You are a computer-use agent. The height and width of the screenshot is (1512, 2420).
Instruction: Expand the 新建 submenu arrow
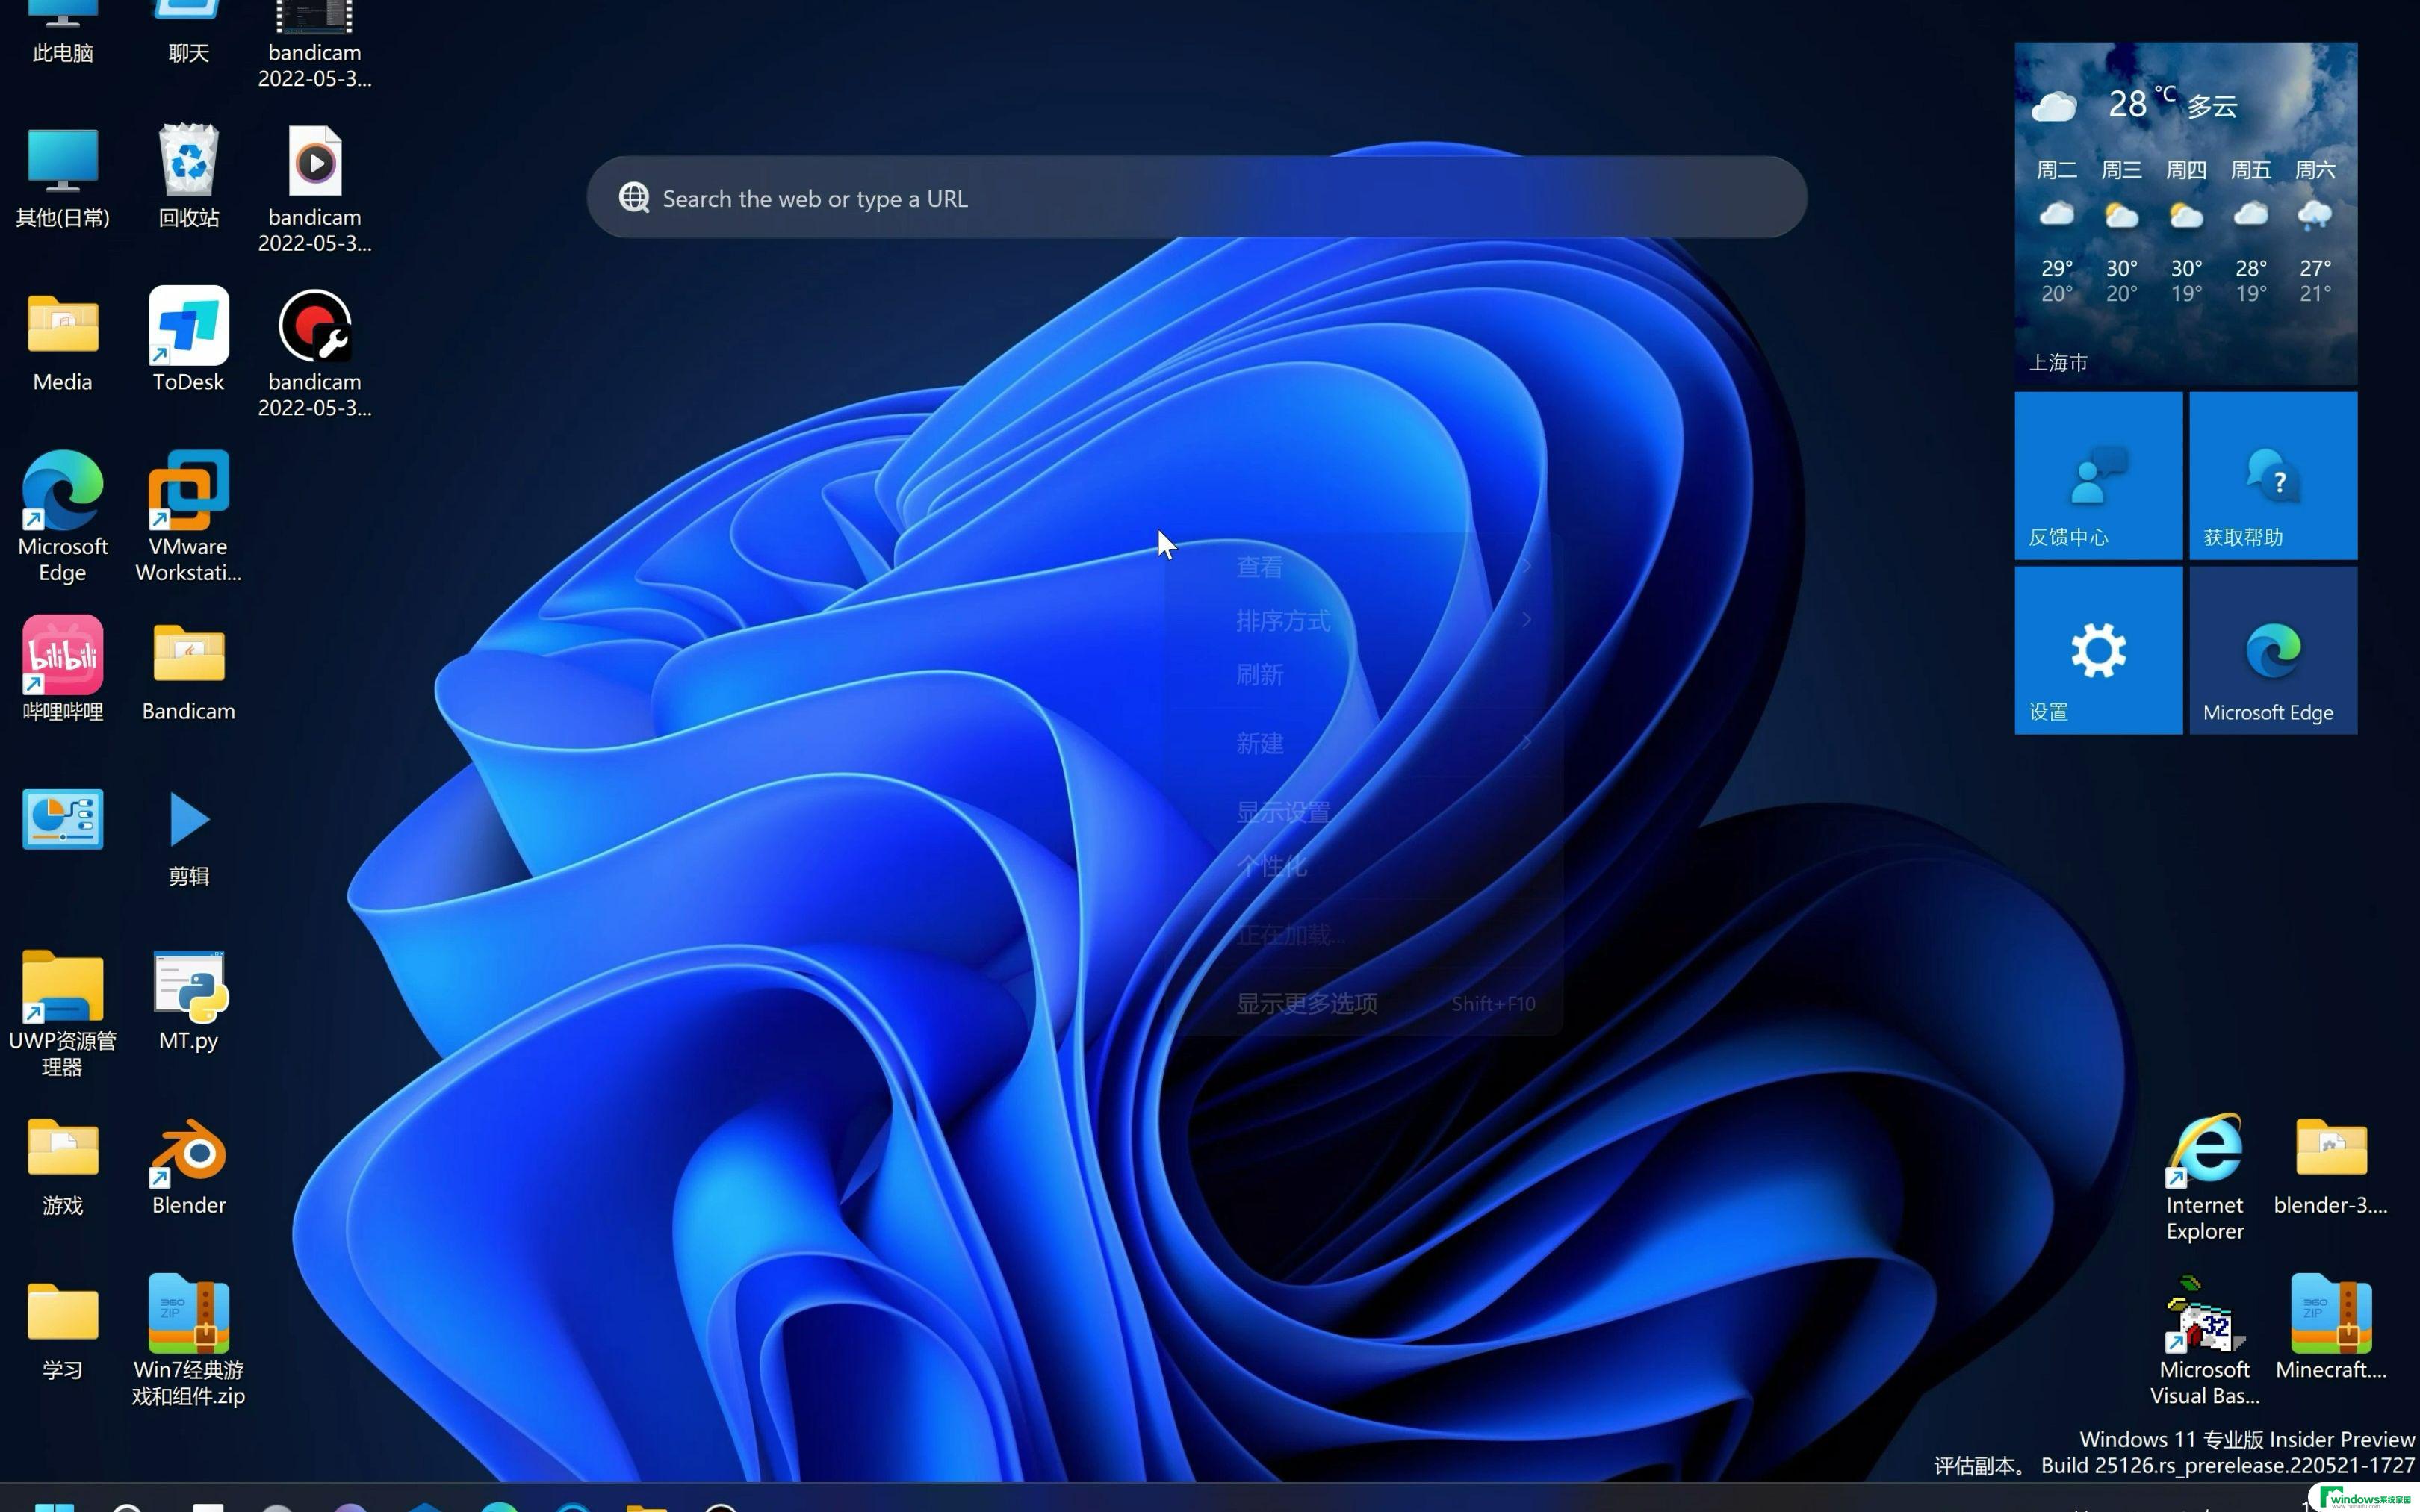point(1526,742)
